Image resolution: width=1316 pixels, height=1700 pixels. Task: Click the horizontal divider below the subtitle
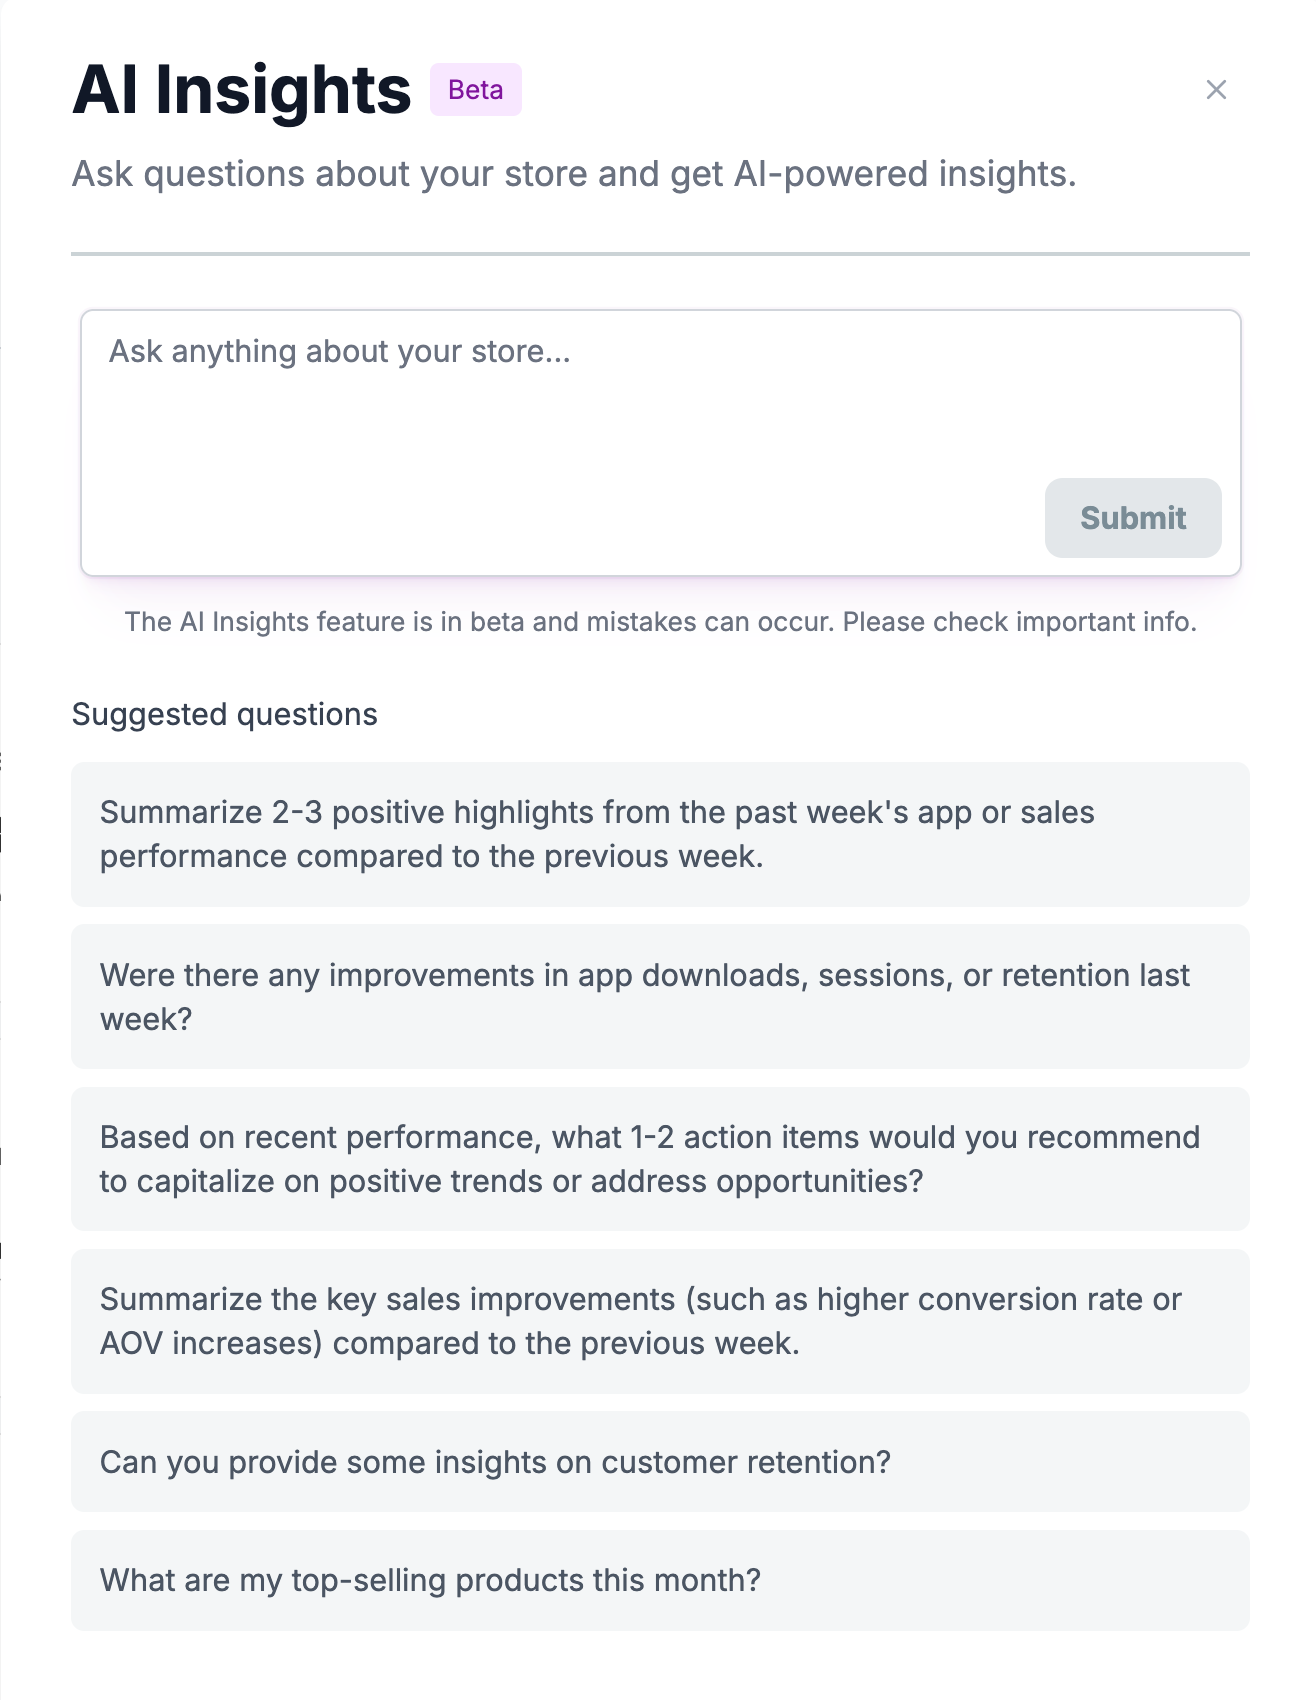(660, 254)
